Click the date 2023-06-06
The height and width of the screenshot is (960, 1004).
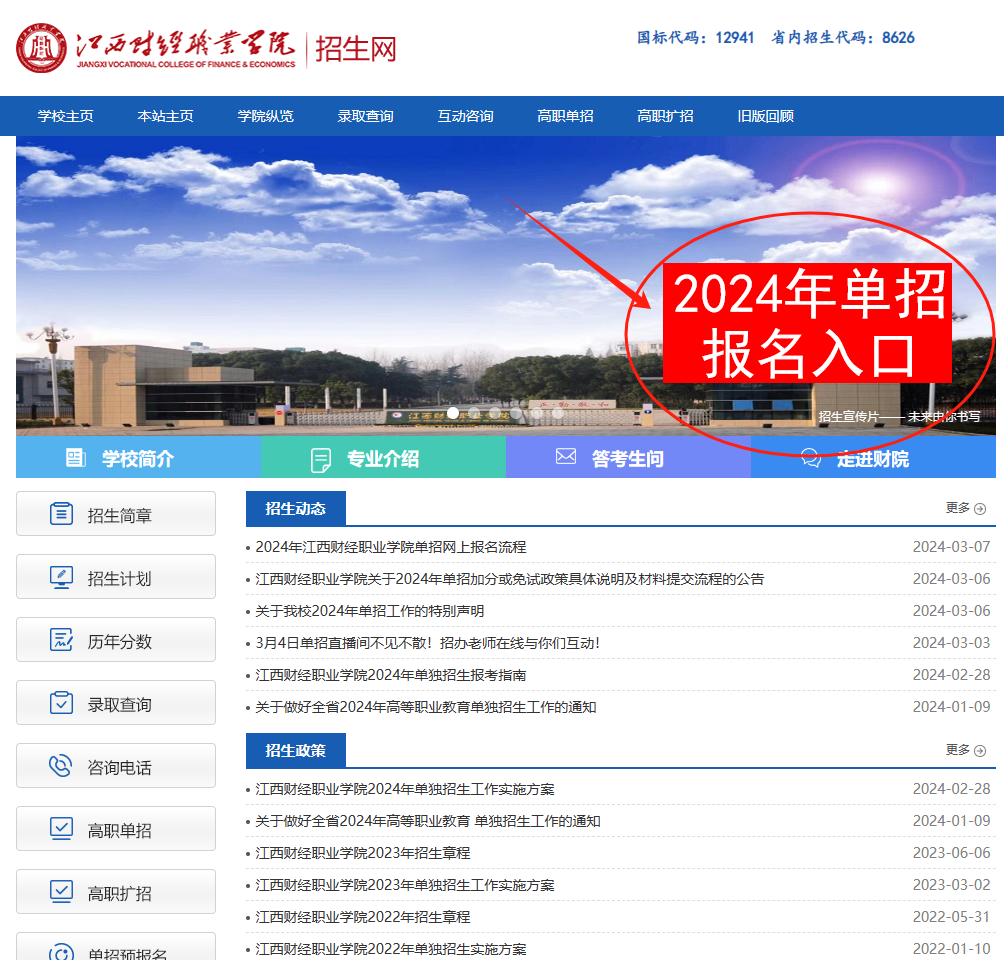point(951,853)
